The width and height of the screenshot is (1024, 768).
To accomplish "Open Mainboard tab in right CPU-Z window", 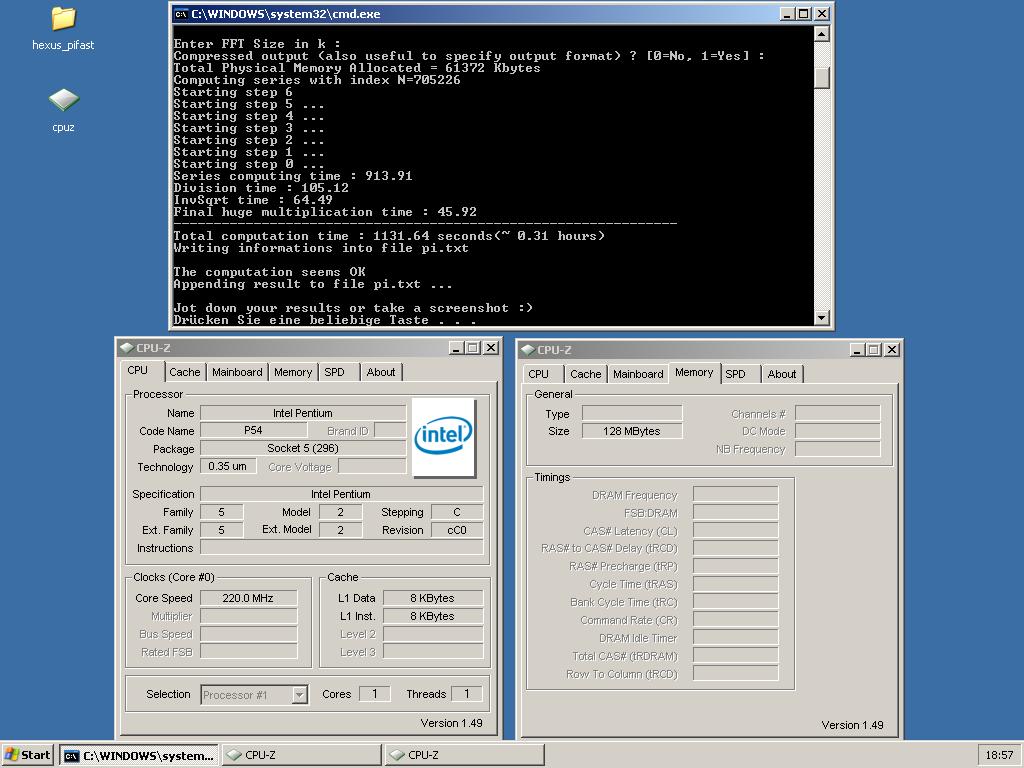I will pos(638,374).
